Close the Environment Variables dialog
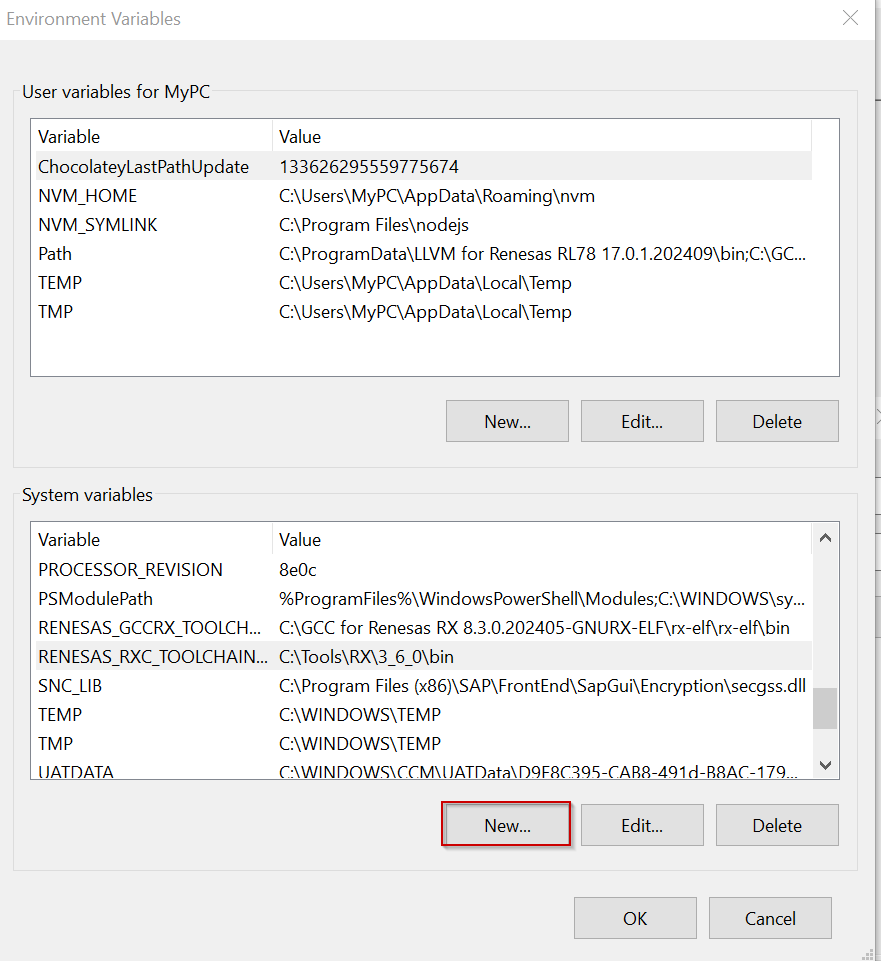The height and width of the screenshot is (961, 881). pos(850,18)
